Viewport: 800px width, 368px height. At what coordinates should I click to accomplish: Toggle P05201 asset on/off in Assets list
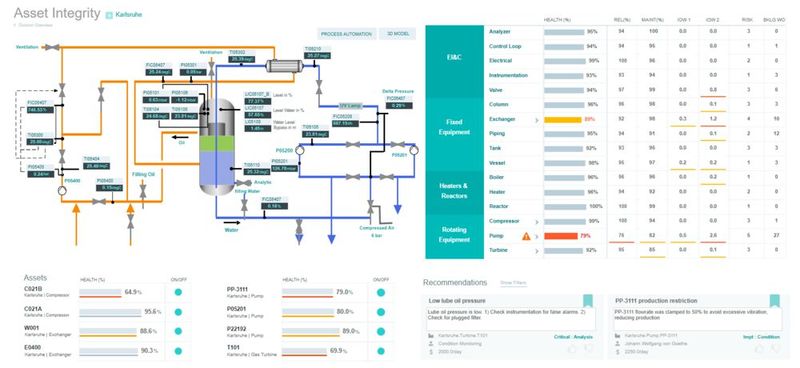381,312
